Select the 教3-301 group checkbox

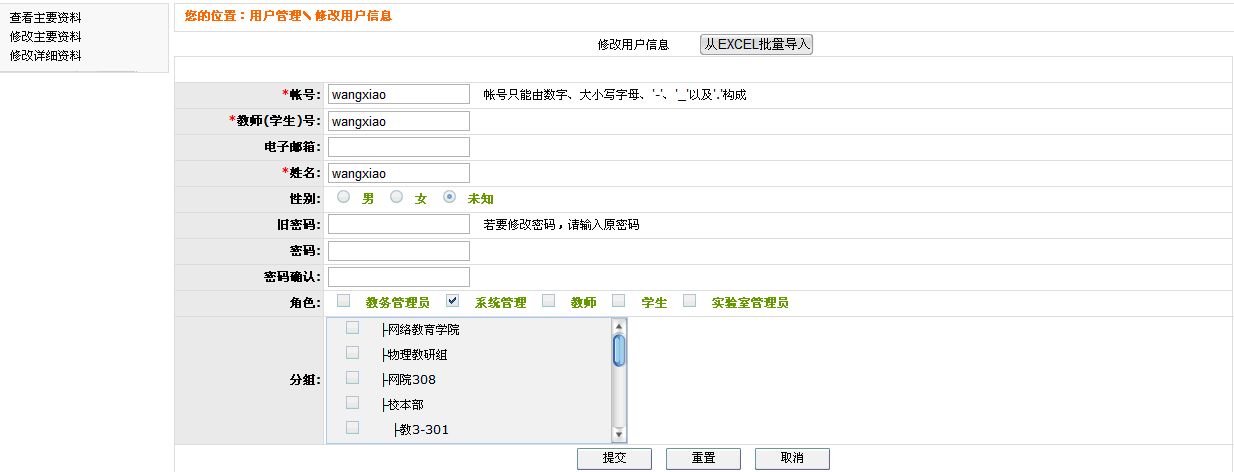point(353,428)
